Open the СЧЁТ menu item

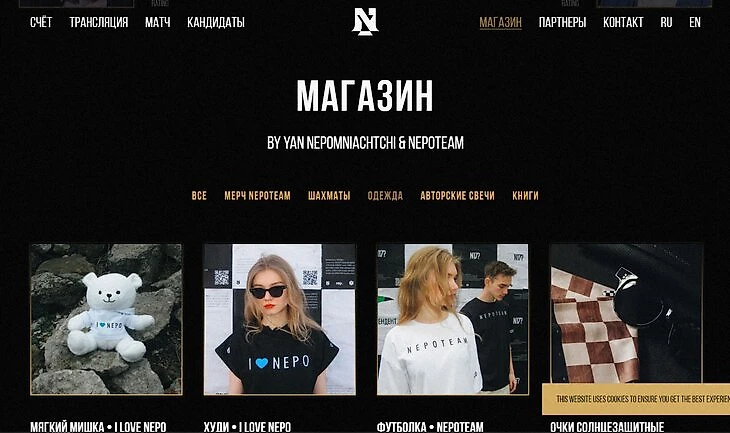(x=41, y=22)
